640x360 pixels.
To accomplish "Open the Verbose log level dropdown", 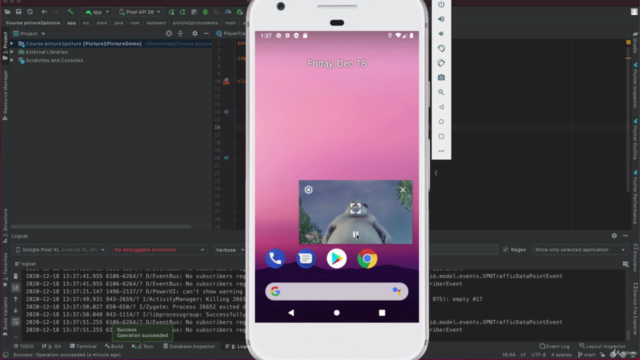I will coord(230,250).
